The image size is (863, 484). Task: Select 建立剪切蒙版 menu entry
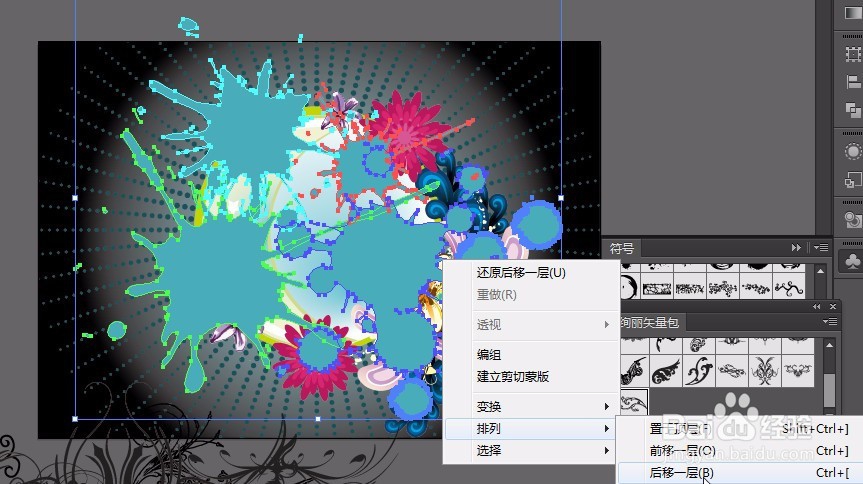pos(513,377)
